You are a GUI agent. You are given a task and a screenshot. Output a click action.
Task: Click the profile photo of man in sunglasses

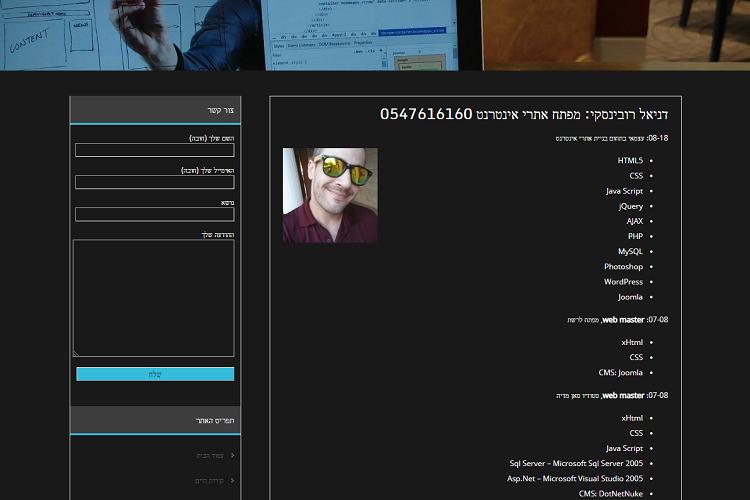click(330, 195)
